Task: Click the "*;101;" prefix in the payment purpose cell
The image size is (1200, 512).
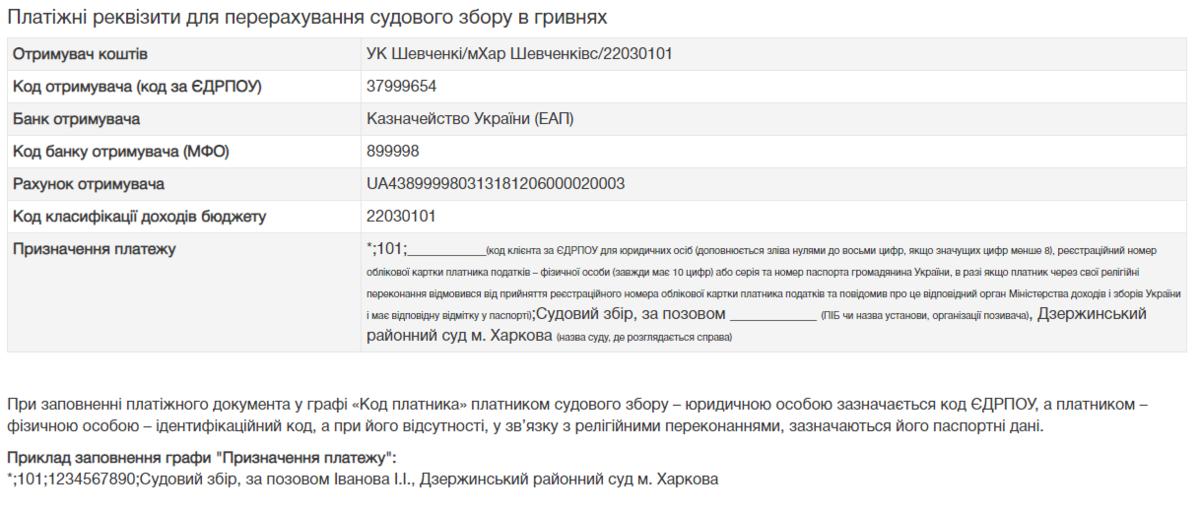Action: [x=387, y=250]
